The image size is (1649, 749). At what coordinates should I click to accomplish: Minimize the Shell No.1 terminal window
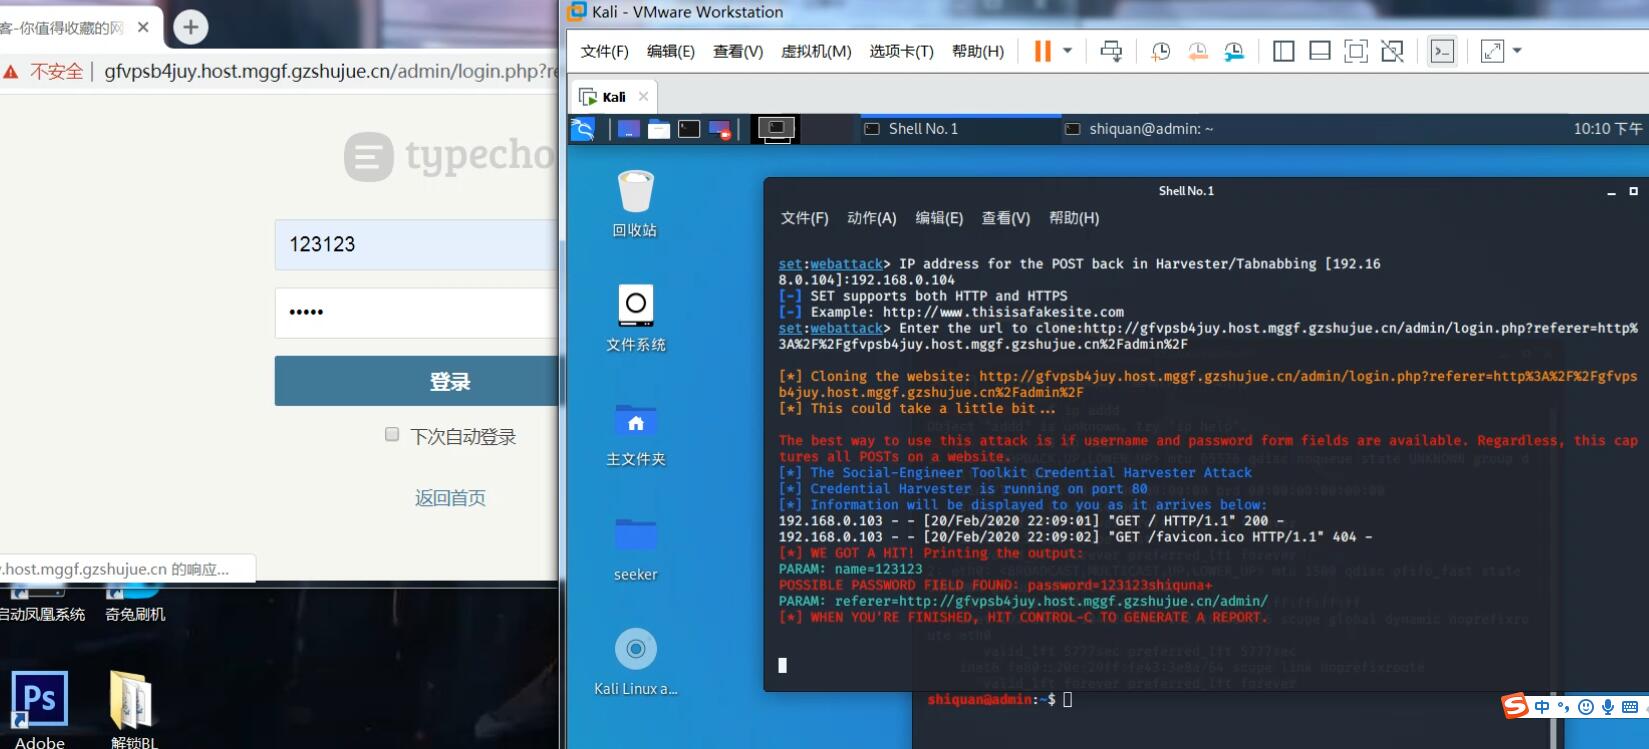pos(1611,192)
